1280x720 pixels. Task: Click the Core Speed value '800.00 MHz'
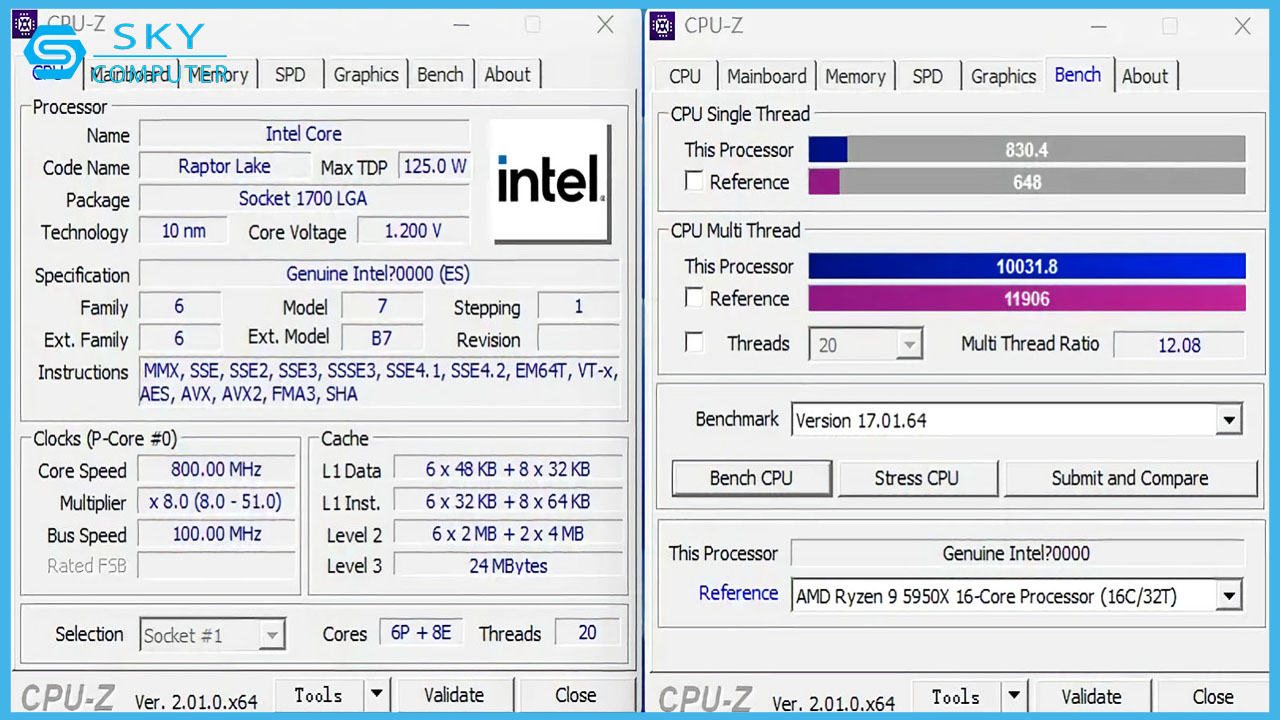217,470
